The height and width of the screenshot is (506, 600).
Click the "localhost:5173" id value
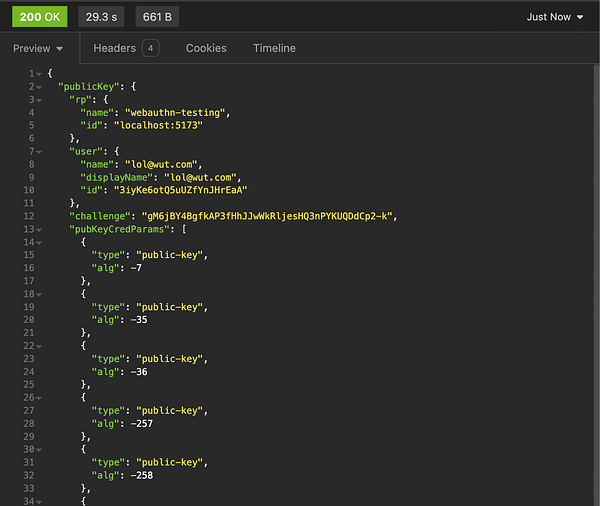coord(158,125)
